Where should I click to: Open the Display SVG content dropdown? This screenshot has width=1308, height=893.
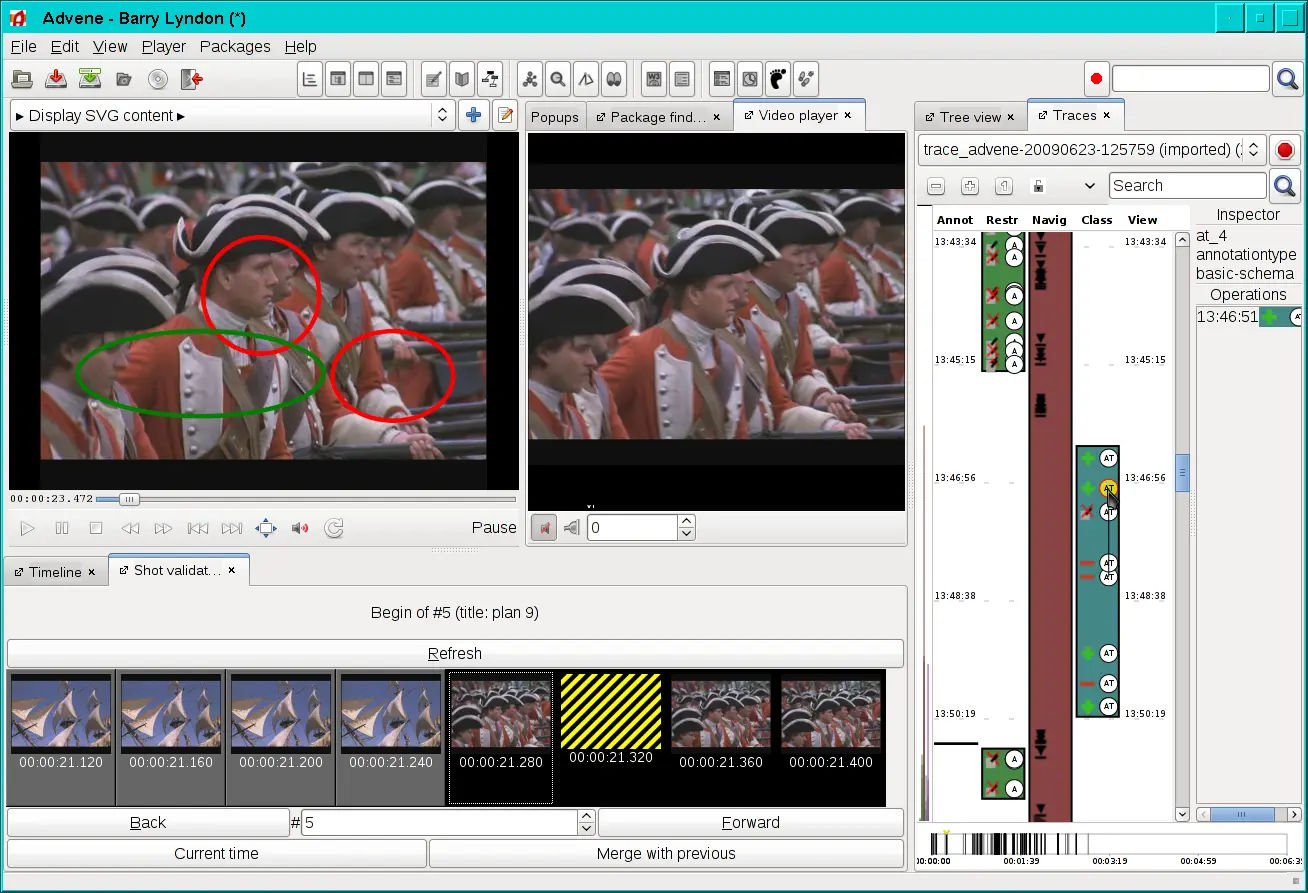[233, 115]
